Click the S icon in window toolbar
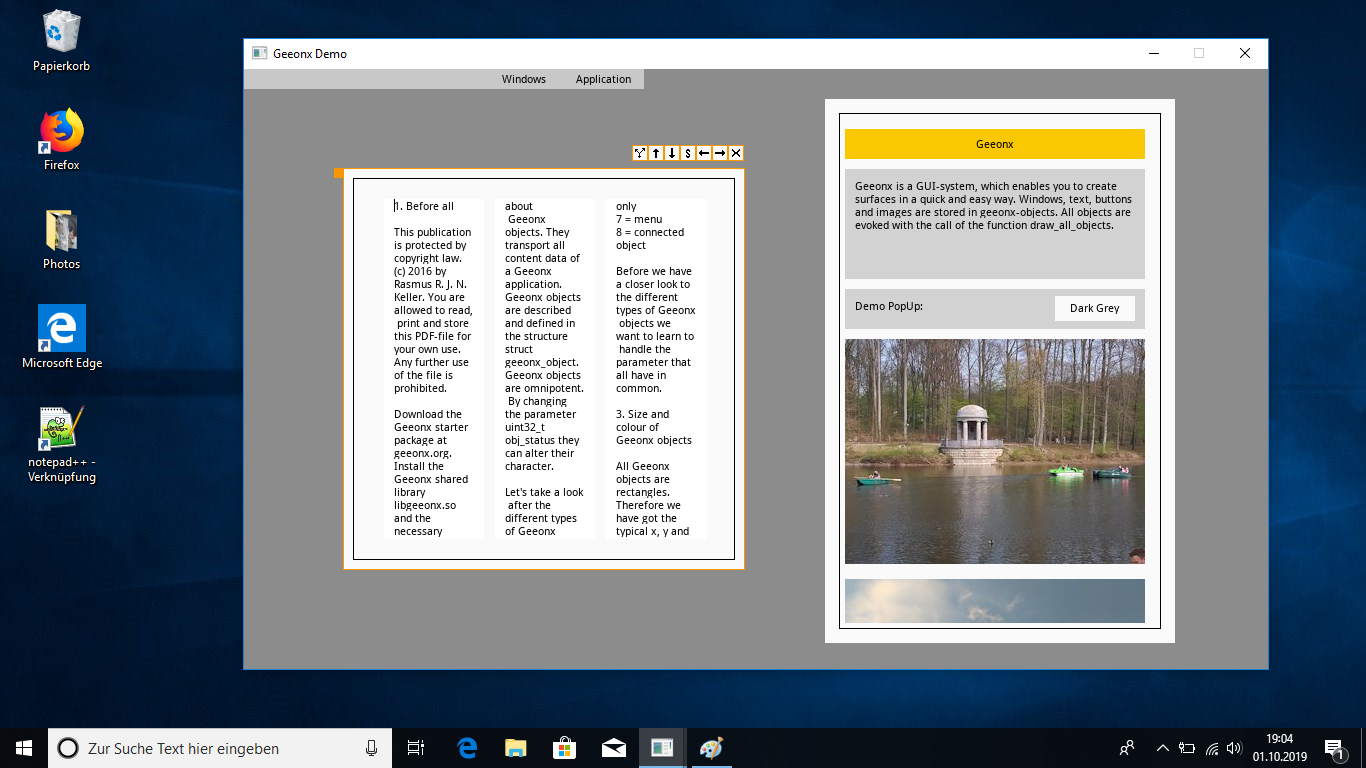Image resolution: width=1366 pixels, height=768 pixels. 688,153
